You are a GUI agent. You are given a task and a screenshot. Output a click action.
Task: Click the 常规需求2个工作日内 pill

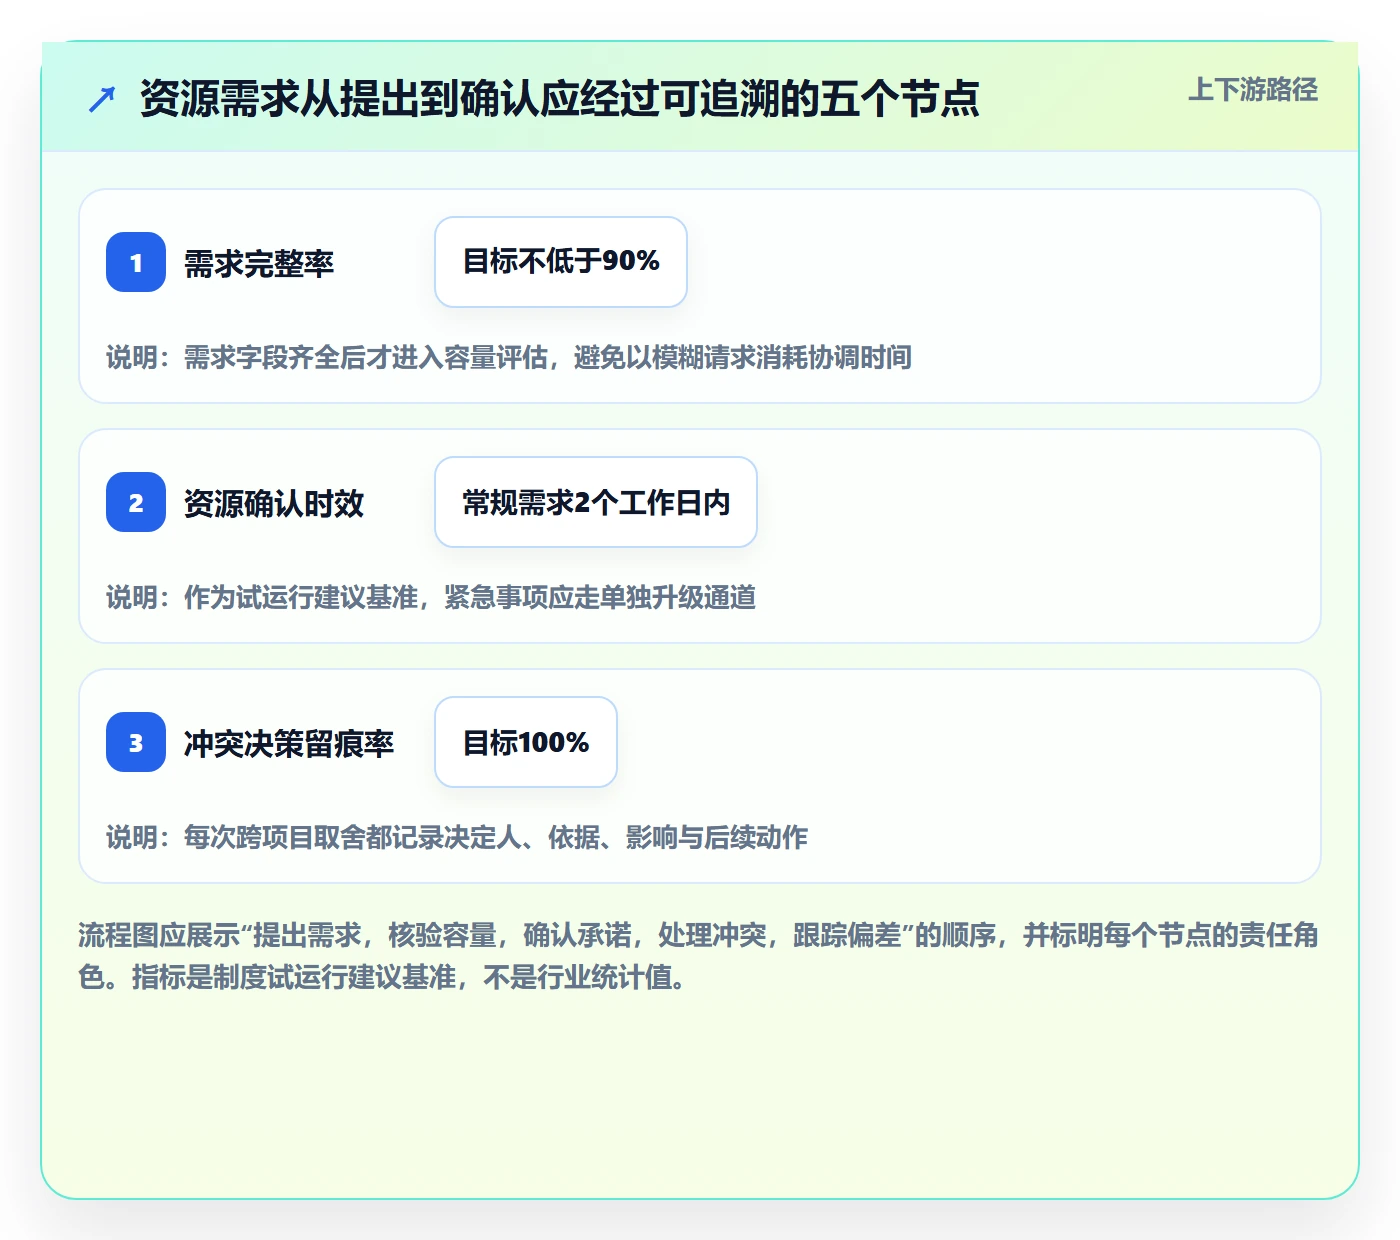click(x=596, y=502)
